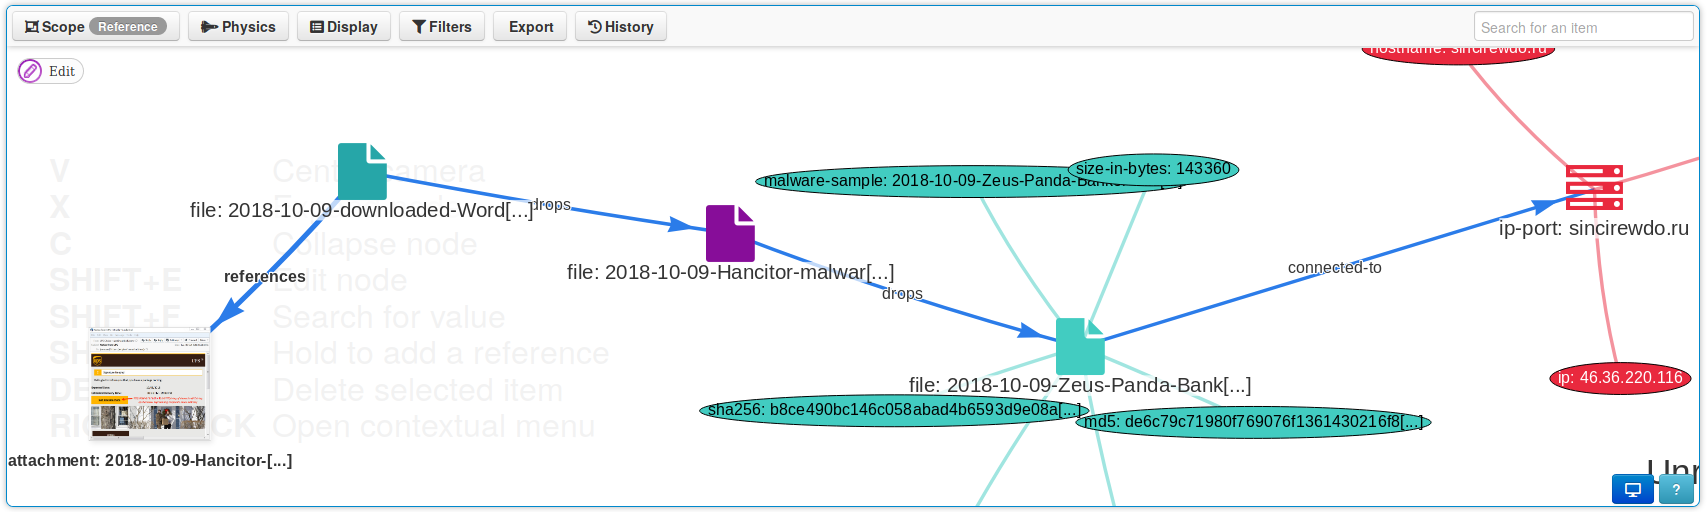This screenshot has height=512, width=1708.
Task: Click the size-in-bytes 143360 attribute node
Action: click(x=1153, y=169)
